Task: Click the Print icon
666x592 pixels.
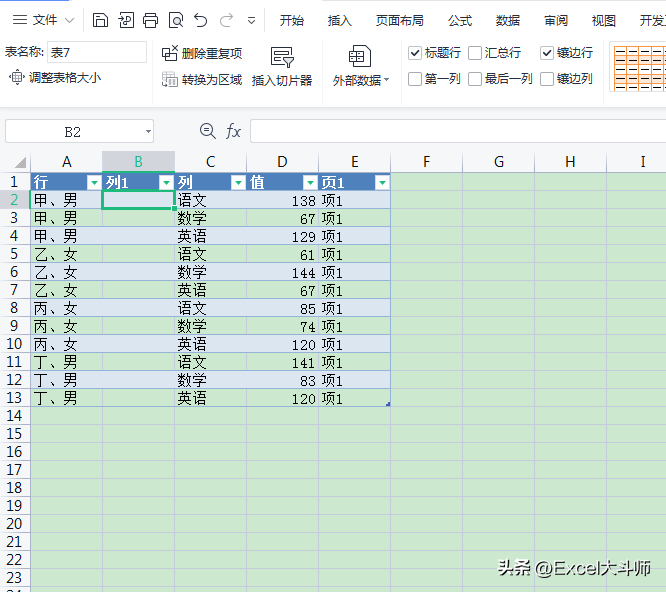Action: point(150,20)
